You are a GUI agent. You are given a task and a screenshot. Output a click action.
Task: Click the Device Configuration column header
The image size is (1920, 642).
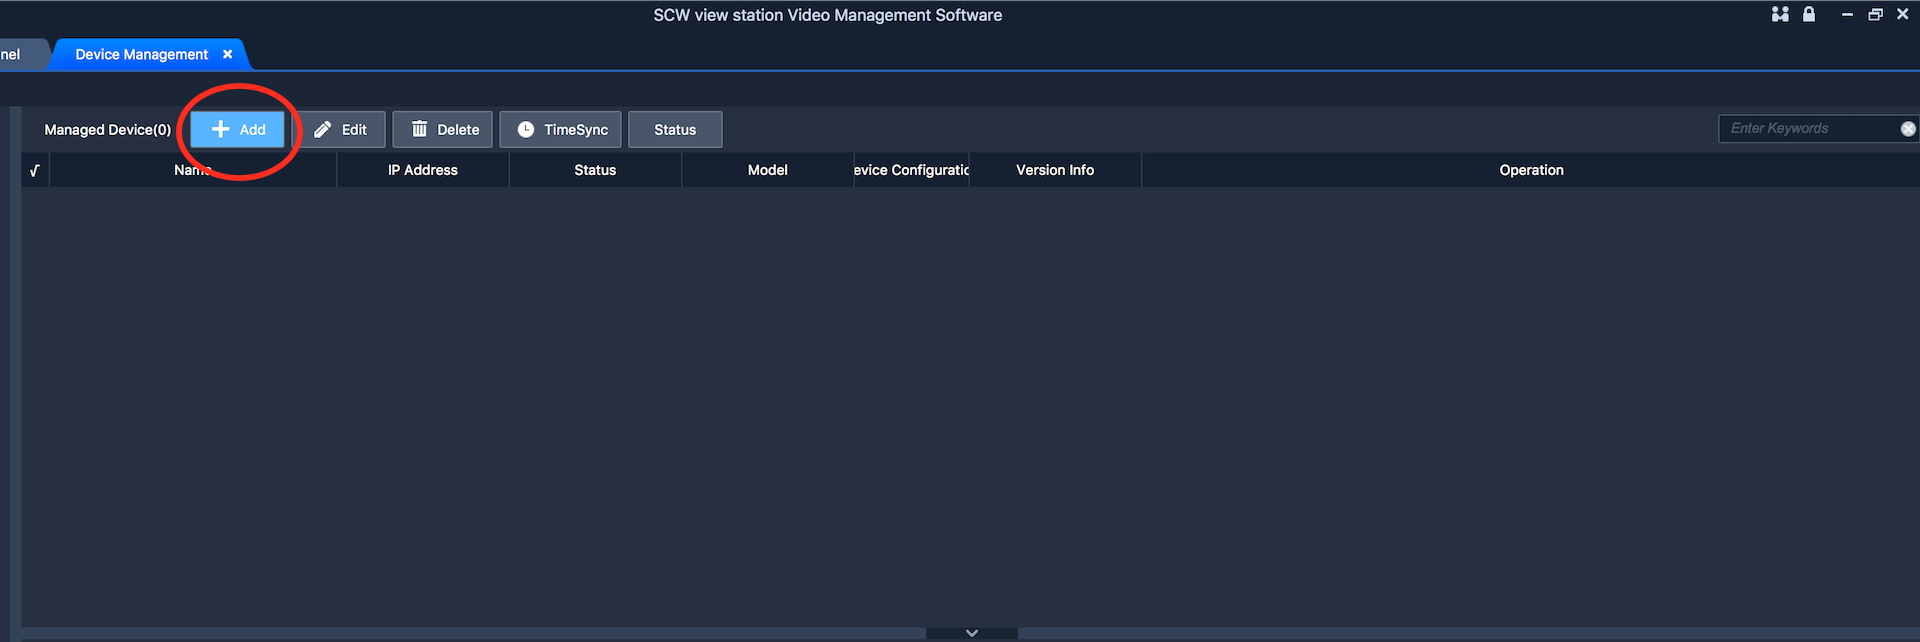(x=911, y=170)
